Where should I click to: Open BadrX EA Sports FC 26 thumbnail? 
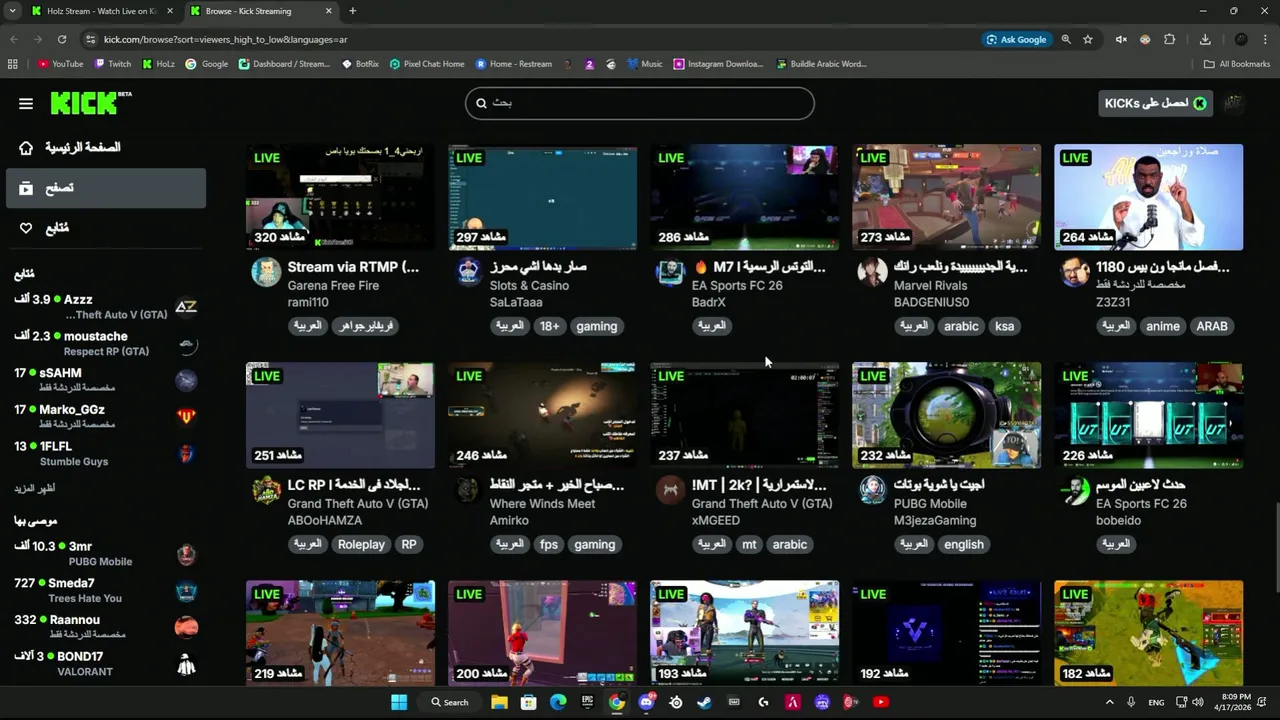point(744,197)
